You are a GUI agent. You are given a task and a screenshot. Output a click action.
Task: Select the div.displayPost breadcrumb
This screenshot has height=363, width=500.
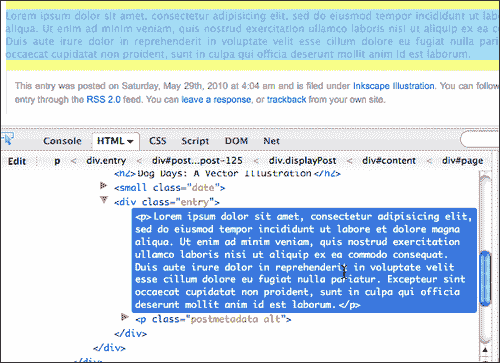click(302, 161)
